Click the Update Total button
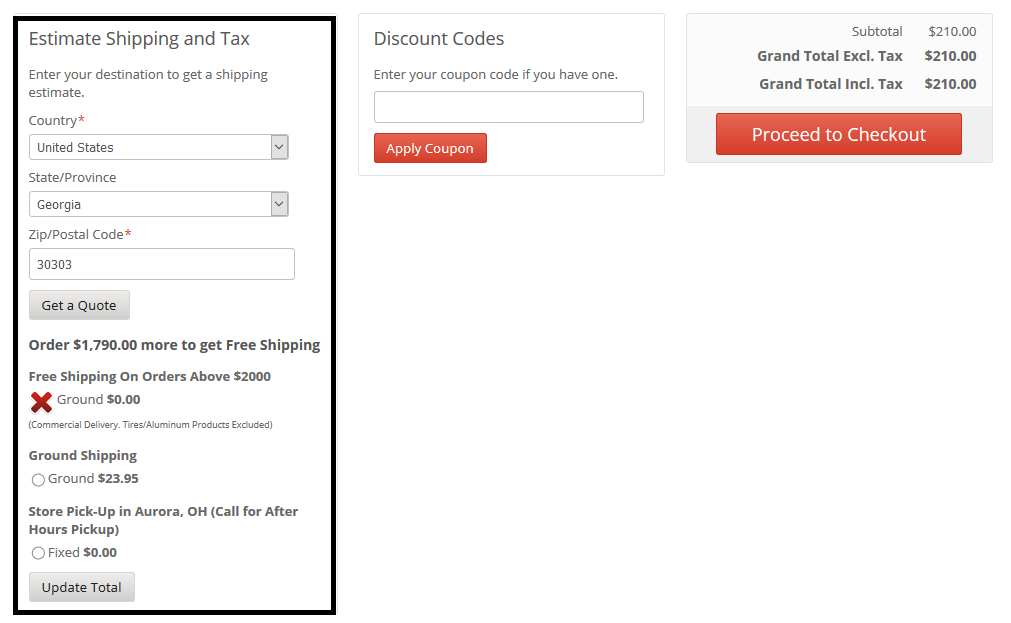Screen dimensions: 1011x623 (x=81, y=587)
